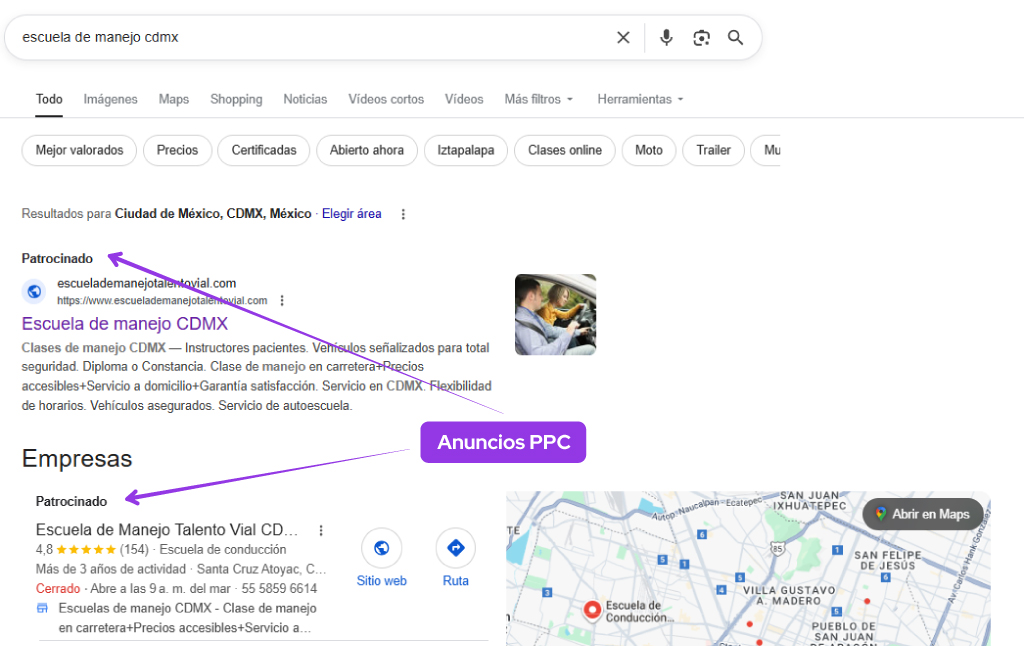Start voice search with microphone icon
The width and height of the screenshot is (1024, 646).
[x=666, y=38]
